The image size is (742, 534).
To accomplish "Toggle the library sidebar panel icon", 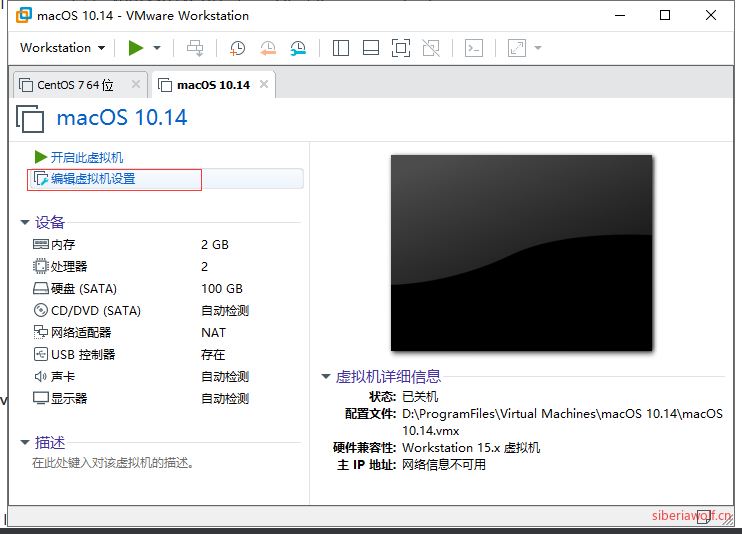I will coord(341,48).
